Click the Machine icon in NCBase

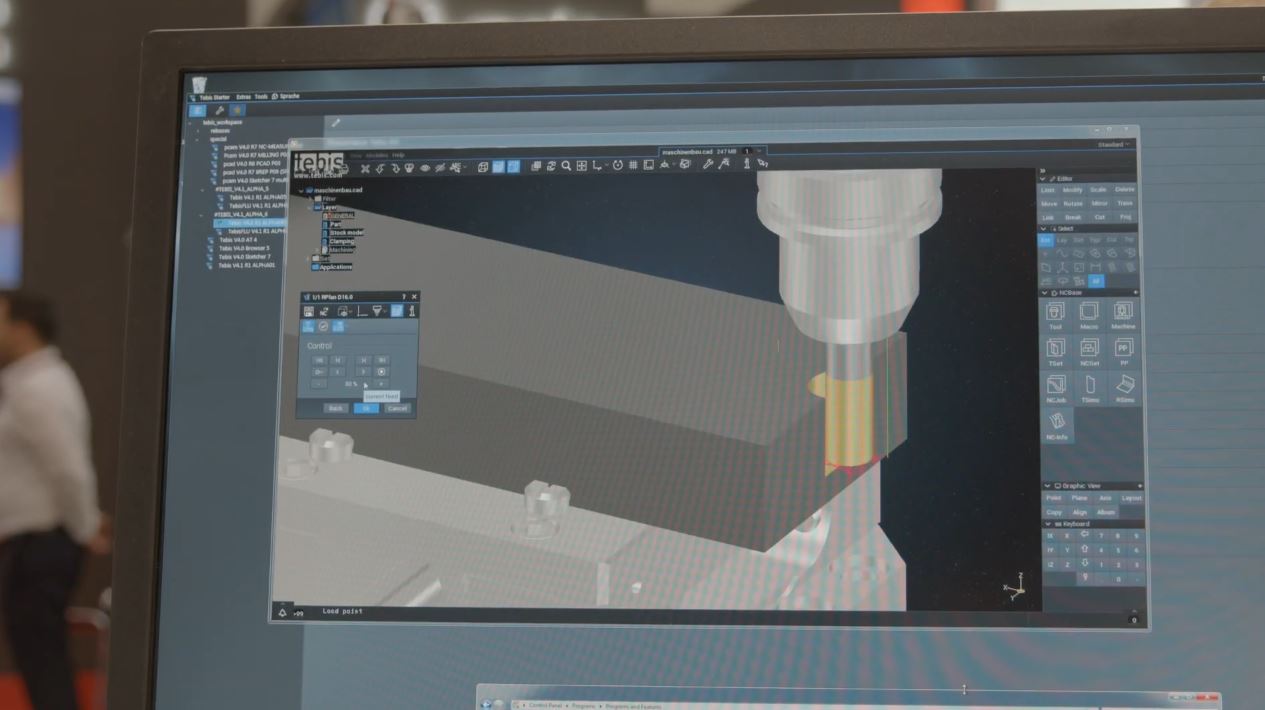tap(1122, 315)
